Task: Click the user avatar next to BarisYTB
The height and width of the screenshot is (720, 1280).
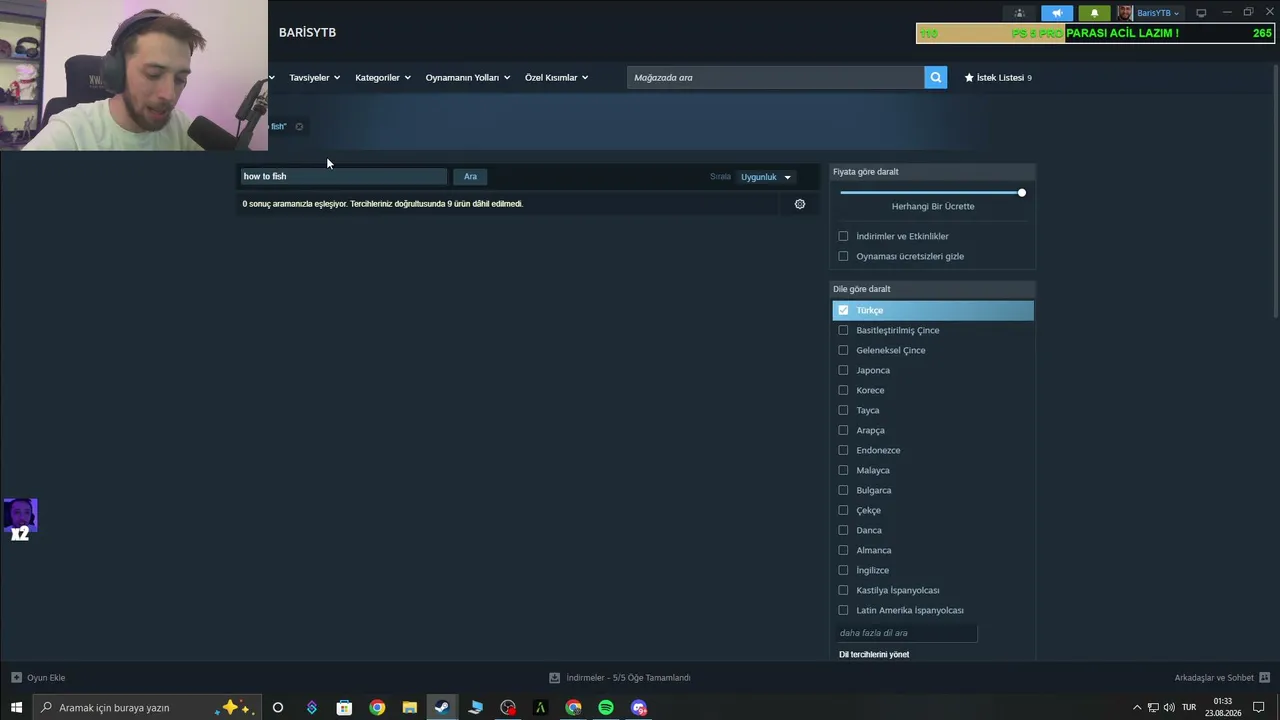Action: click(x=1125, y=13)
